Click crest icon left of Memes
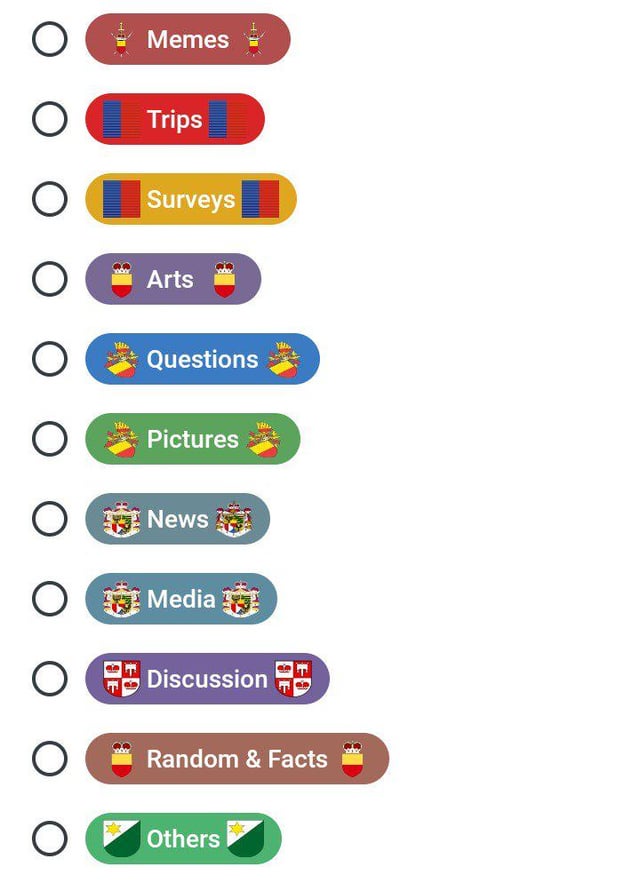 tap(121, 39)
